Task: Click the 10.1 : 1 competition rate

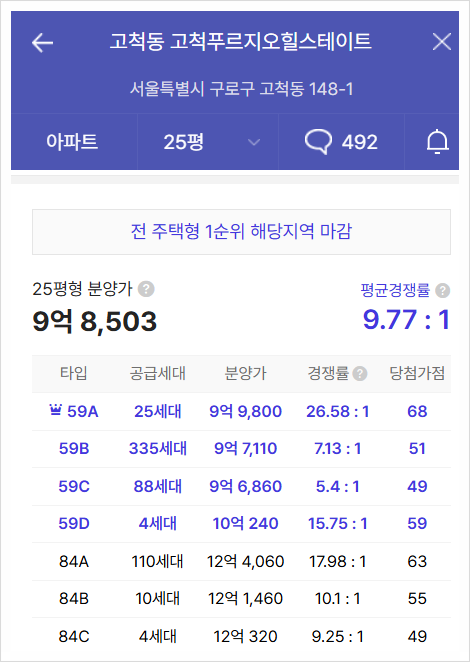Action: click(x=338, y=599)
